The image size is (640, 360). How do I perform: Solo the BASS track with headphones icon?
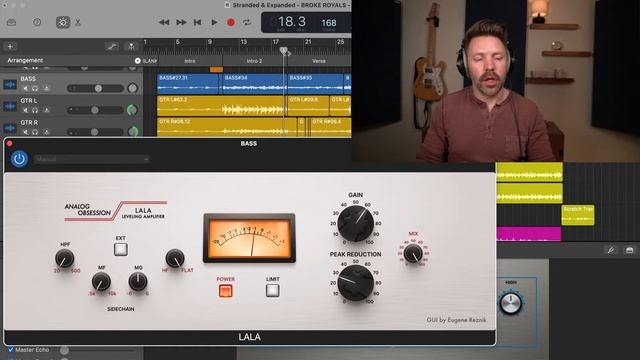(36, 89)
